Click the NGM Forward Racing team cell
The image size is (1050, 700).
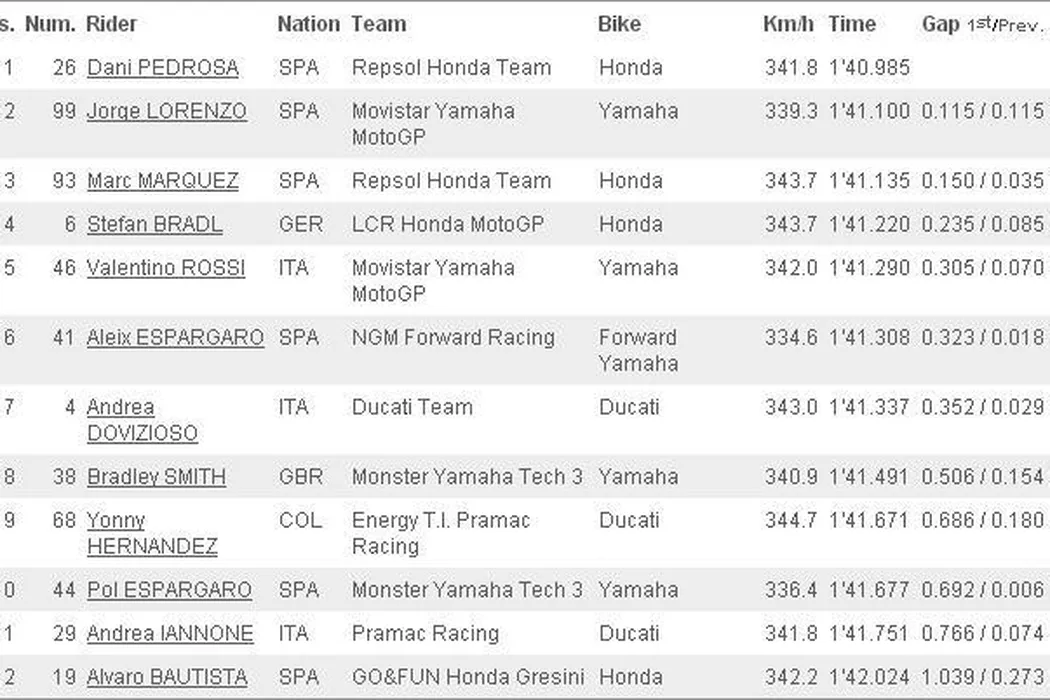452,338
